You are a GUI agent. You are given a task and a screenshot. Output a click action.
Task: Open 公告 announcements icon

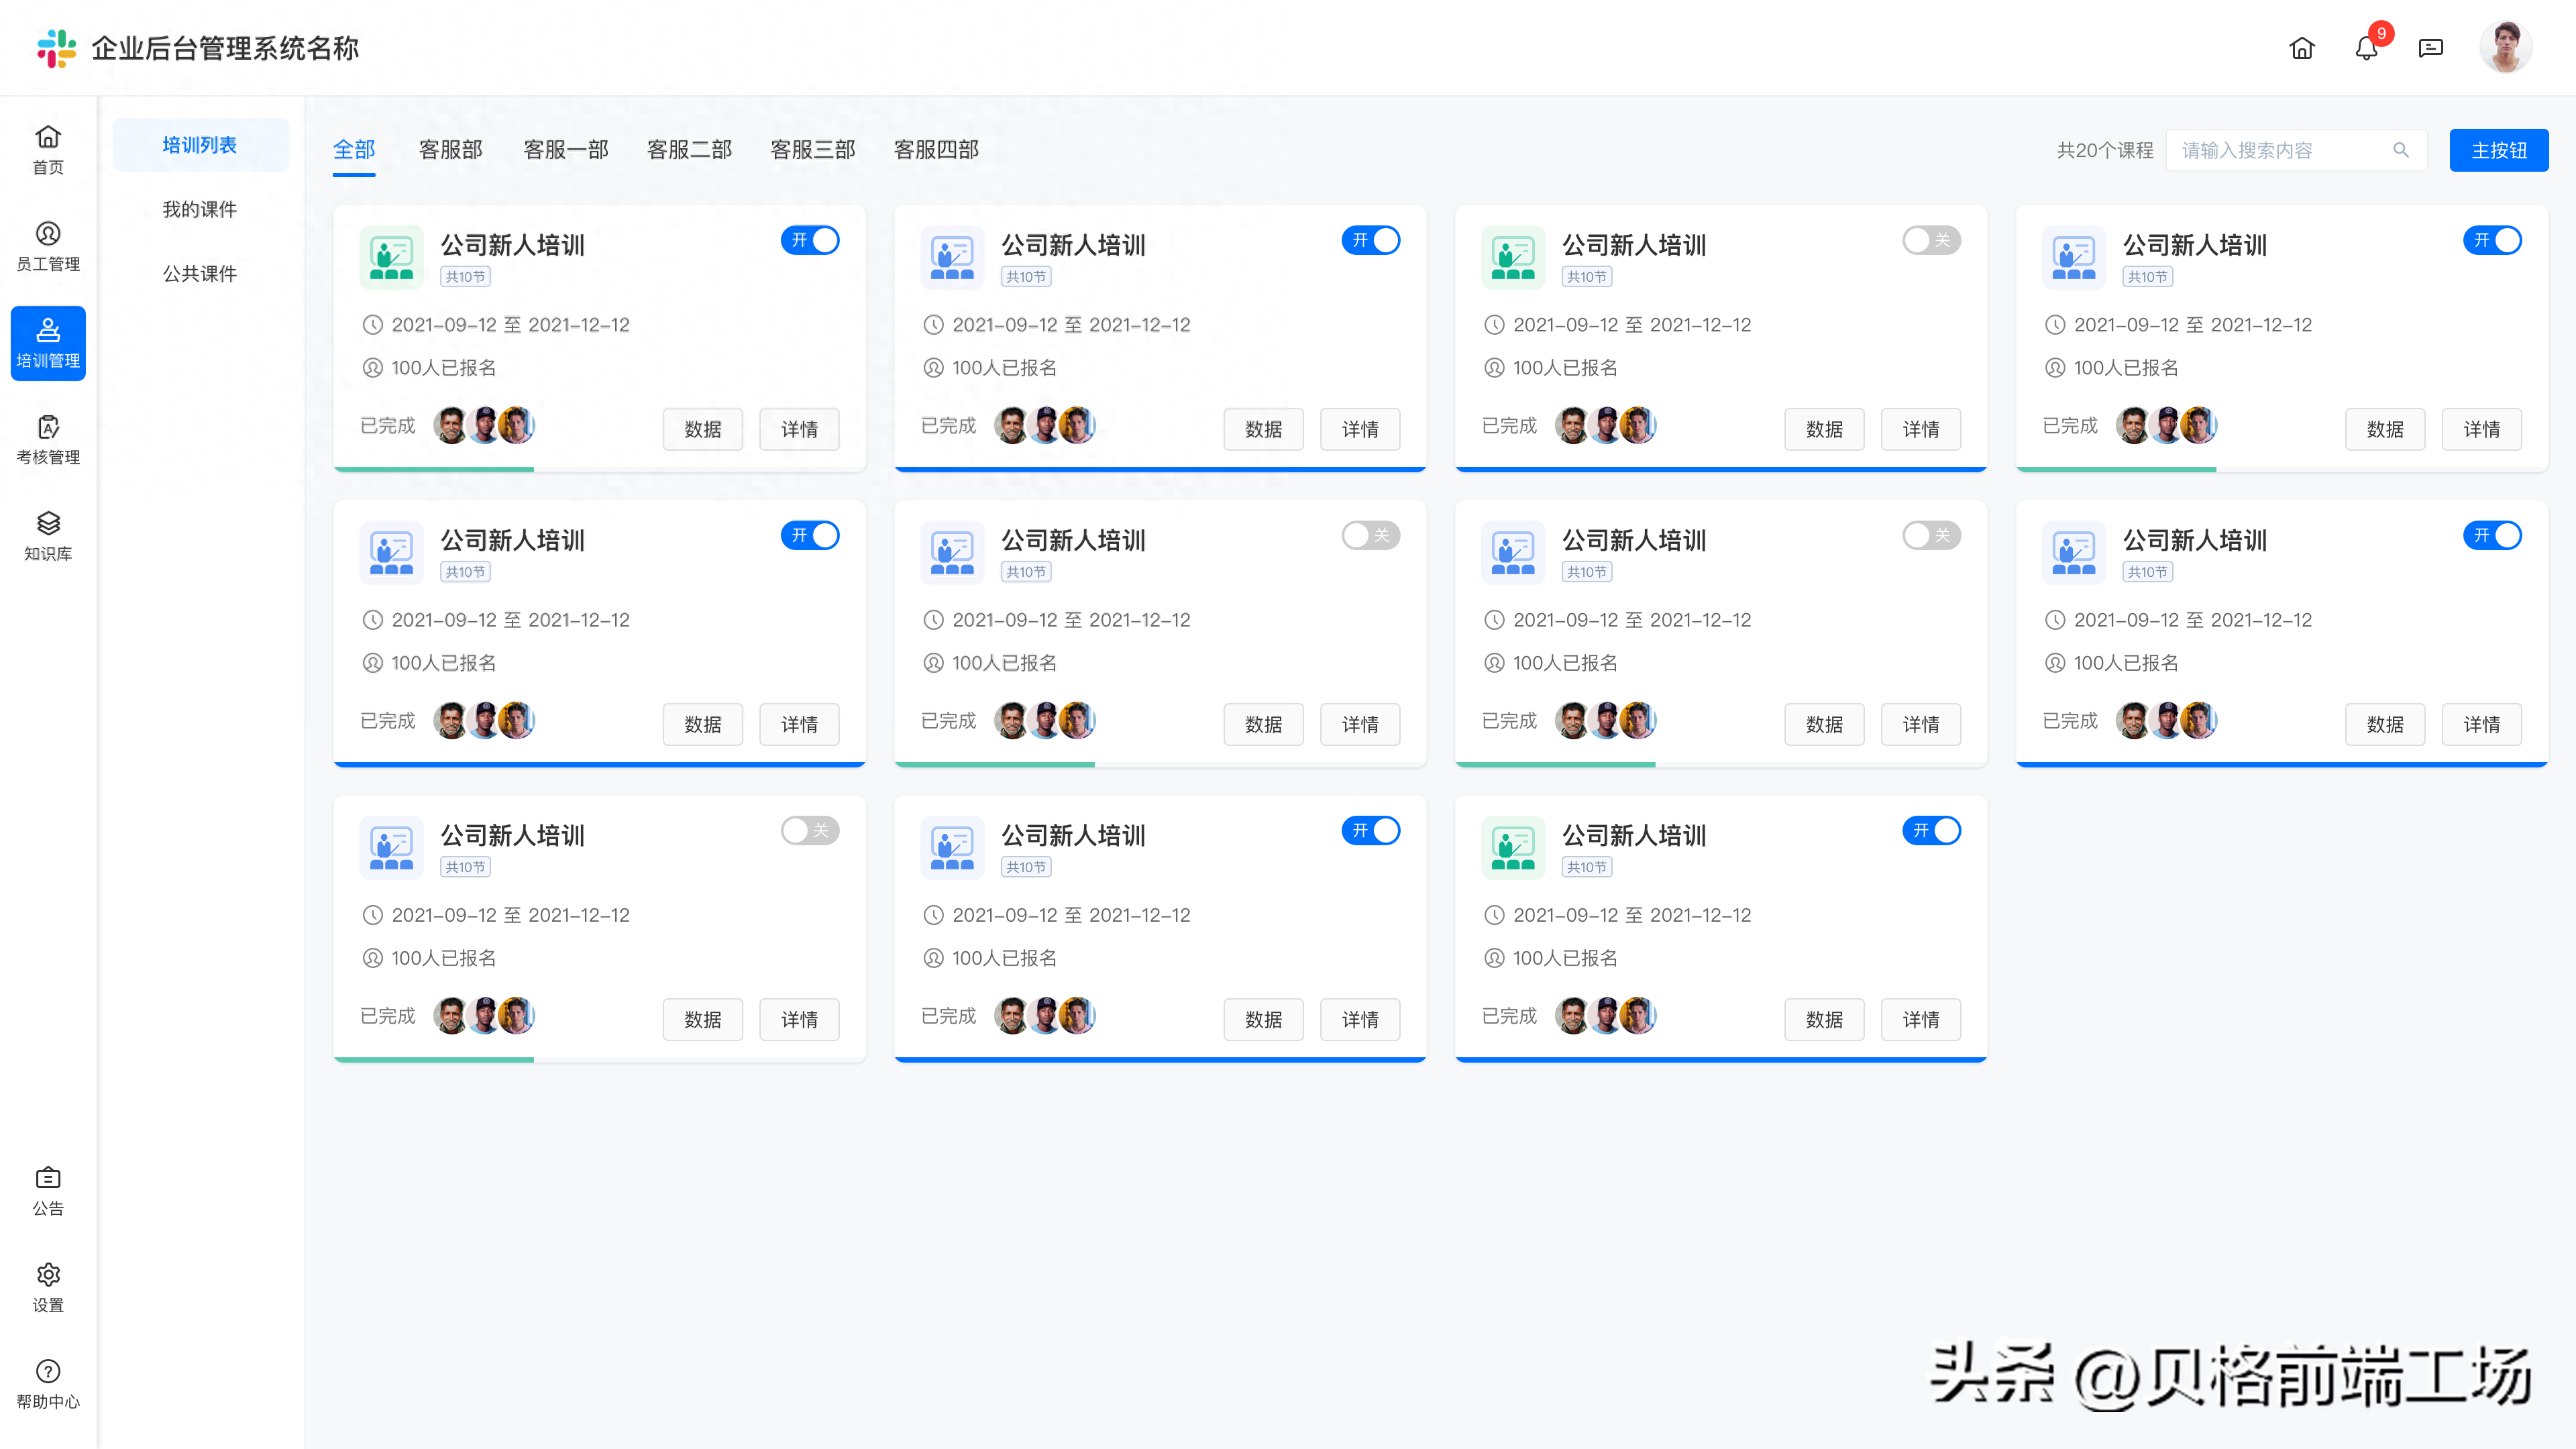coord(48,1191)
